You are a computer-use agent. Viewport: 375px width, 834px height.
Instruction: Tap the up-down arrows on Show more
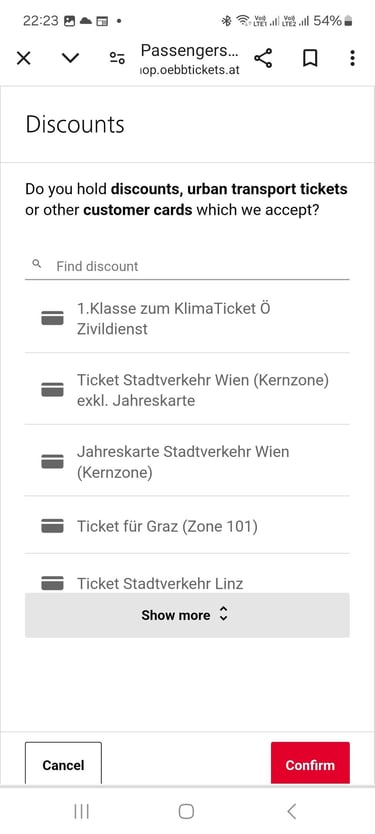click(223, 615)
